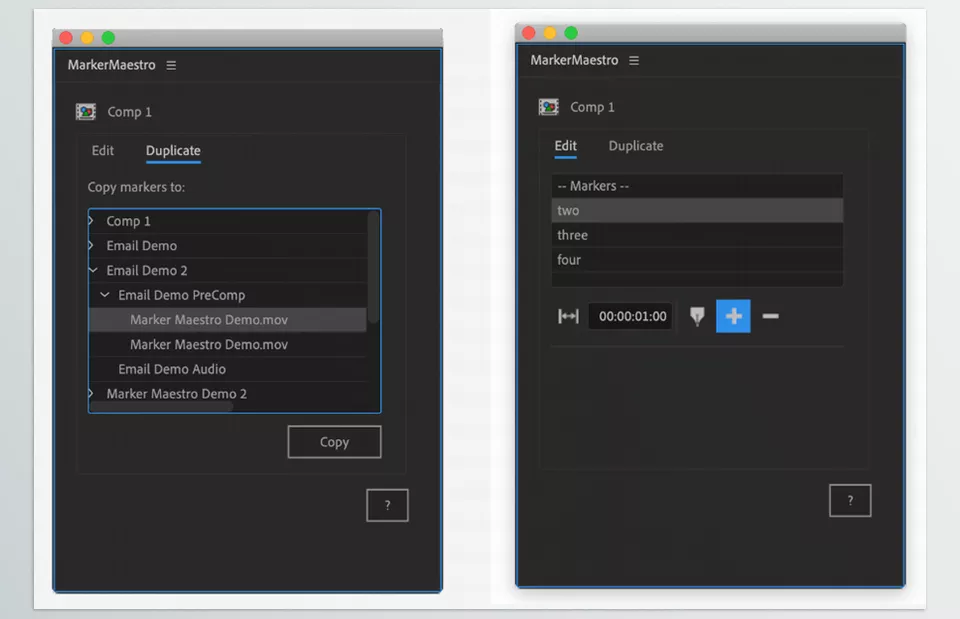Click the '-- Markers --' header row
960x619 pixels.
click(697, 186)
